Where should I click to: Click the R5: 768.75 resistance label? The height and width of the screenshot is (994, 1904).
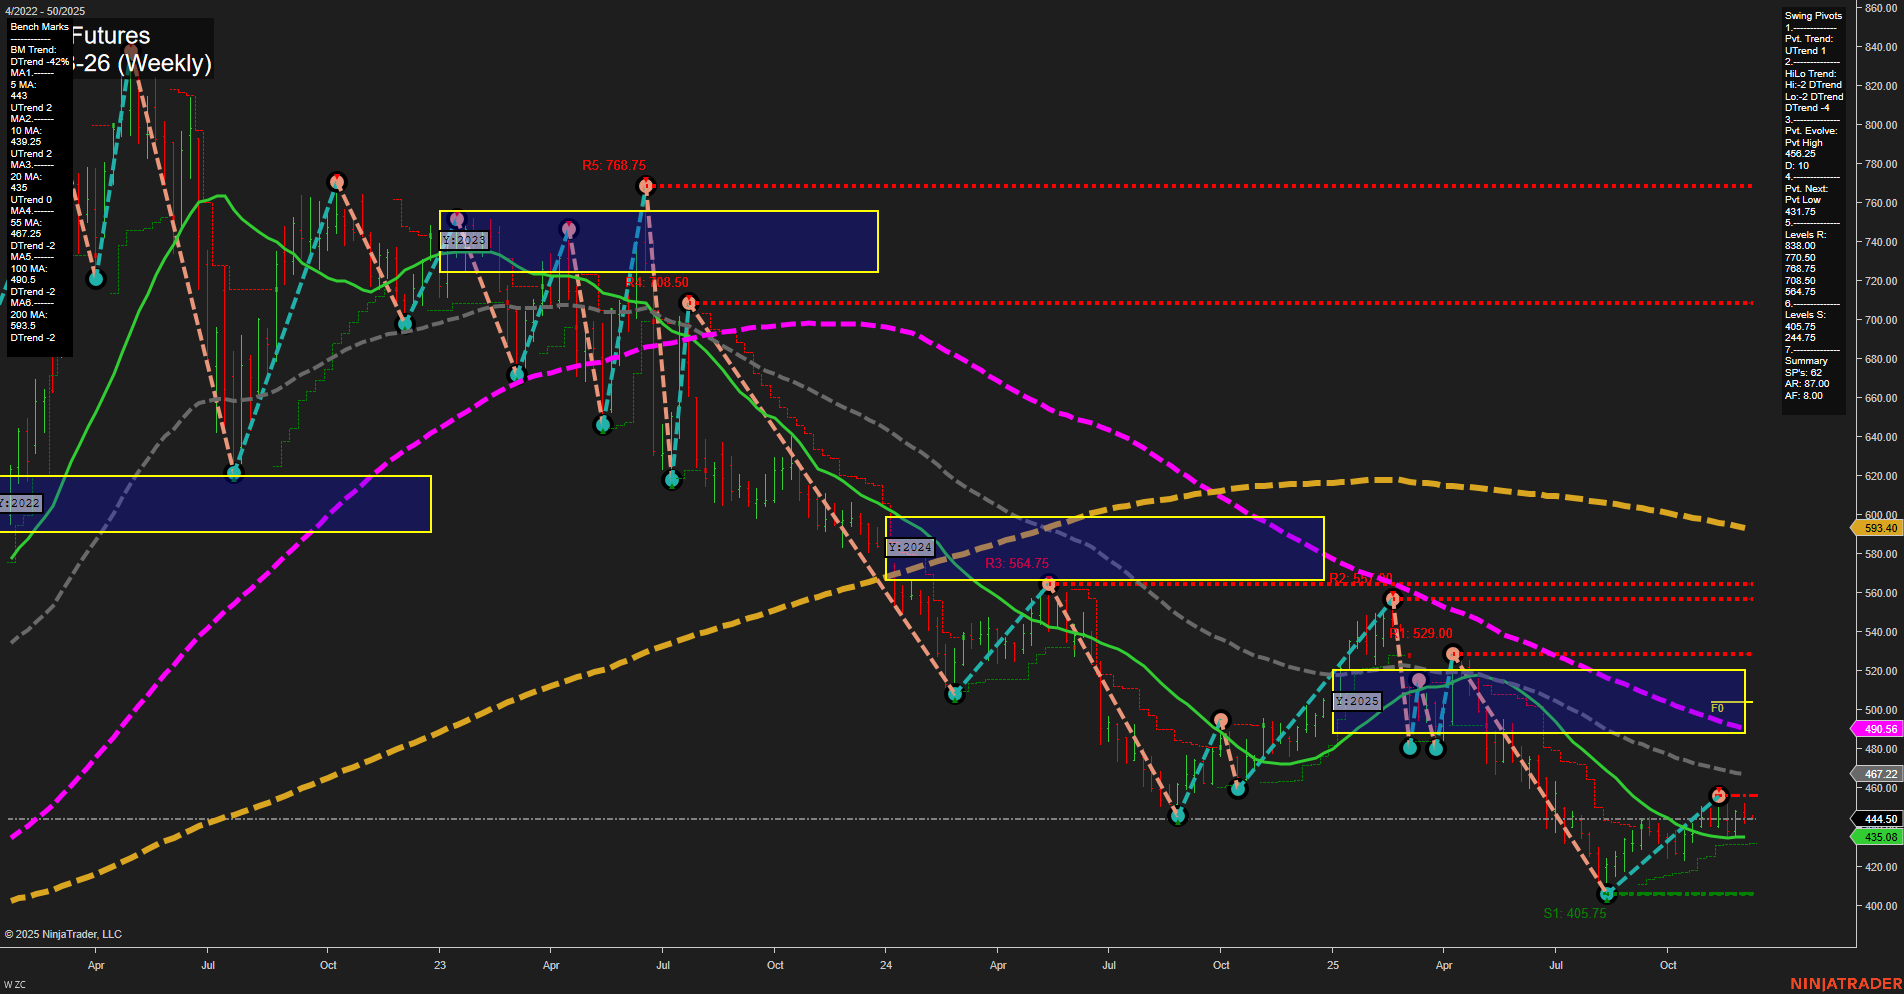[x=614, y=165]
